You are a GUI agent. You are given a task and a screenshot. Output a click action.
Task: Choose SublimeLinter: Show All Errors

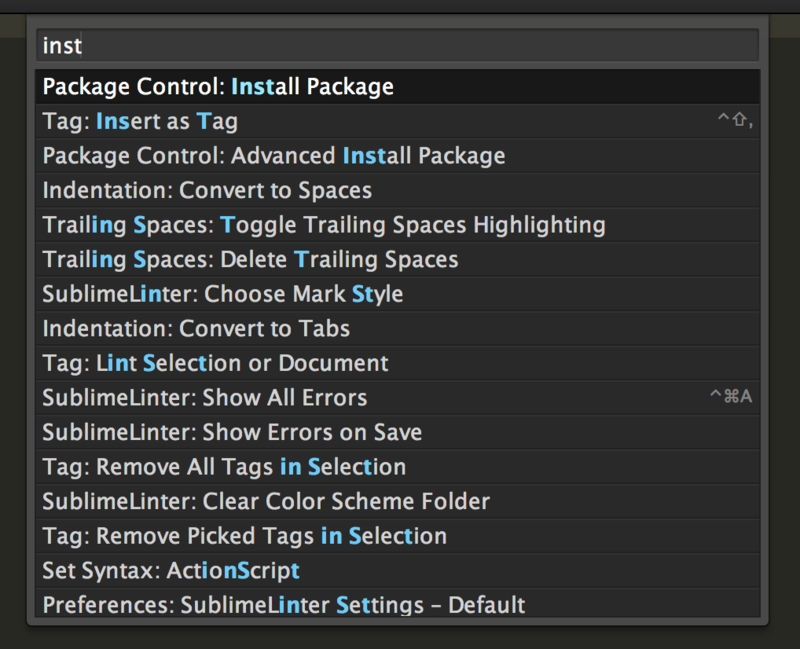pyautogui.click(x=205, y=398)
